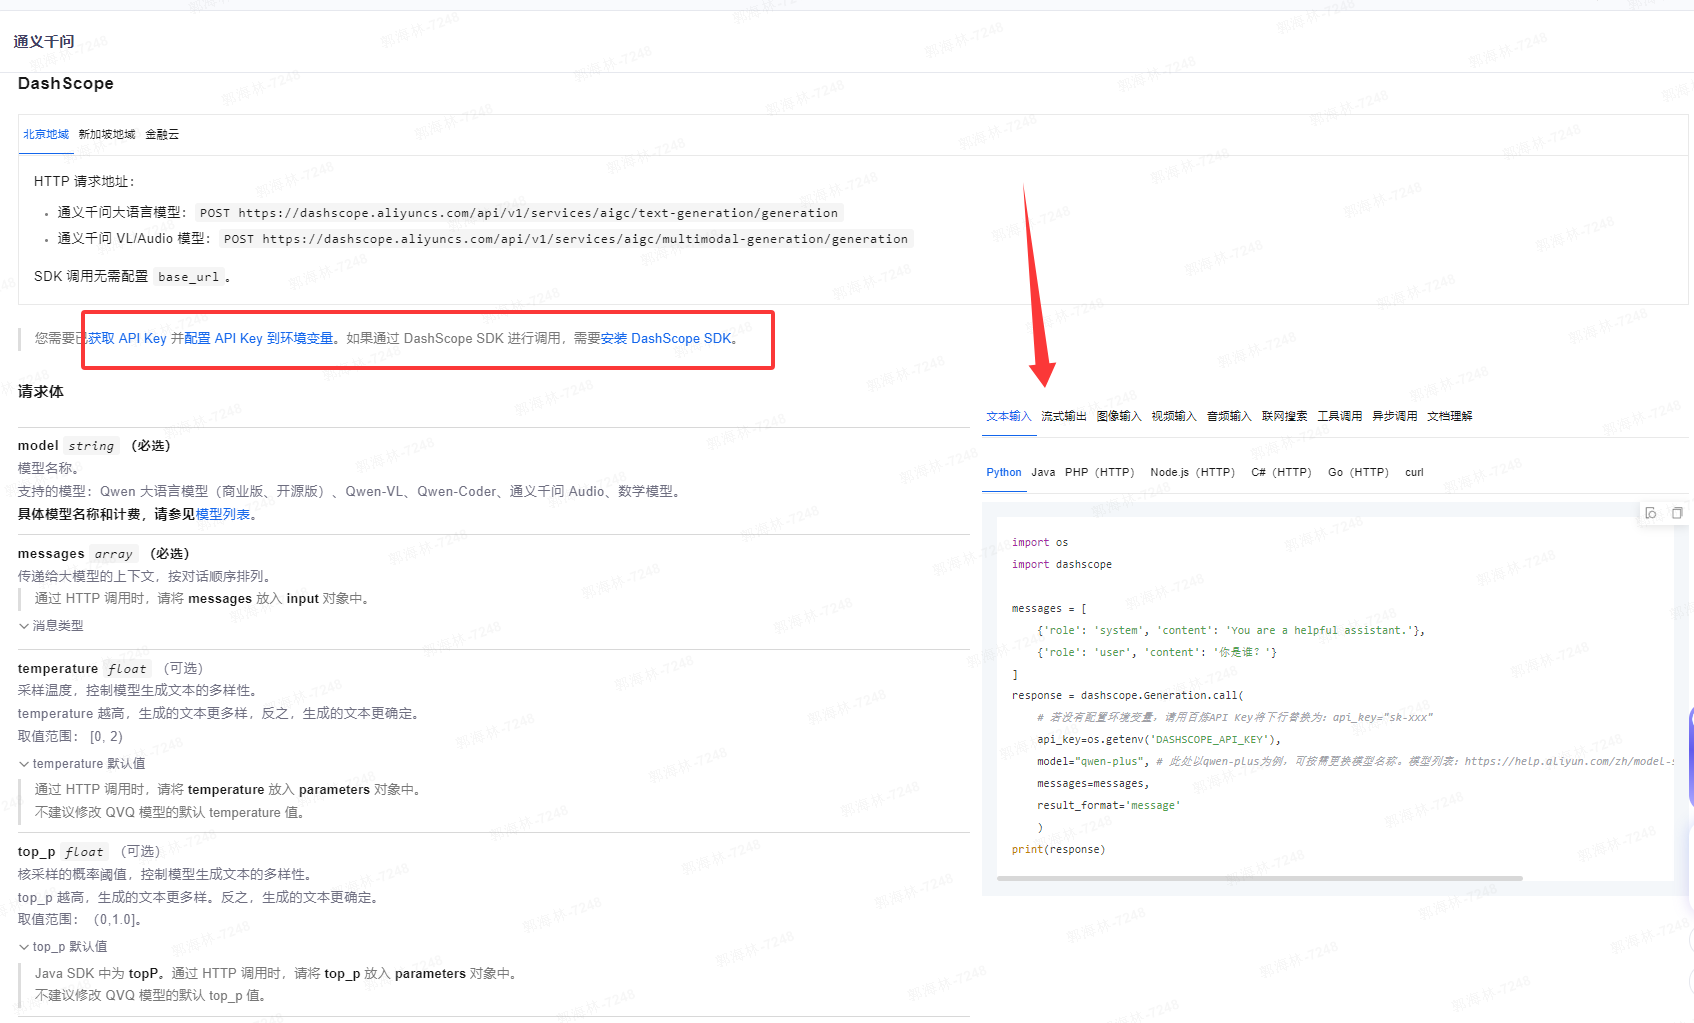Click the base_url inline code

pyautogui.click(x=188, y=277)
